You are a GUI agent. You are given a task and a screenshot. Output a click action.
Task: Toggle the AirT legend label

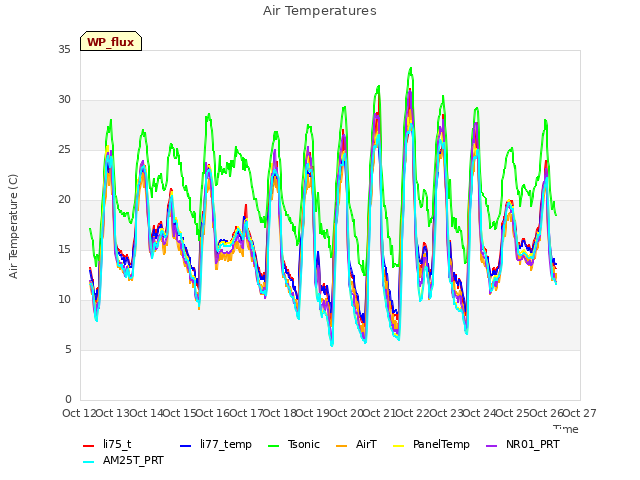point(366,444)
